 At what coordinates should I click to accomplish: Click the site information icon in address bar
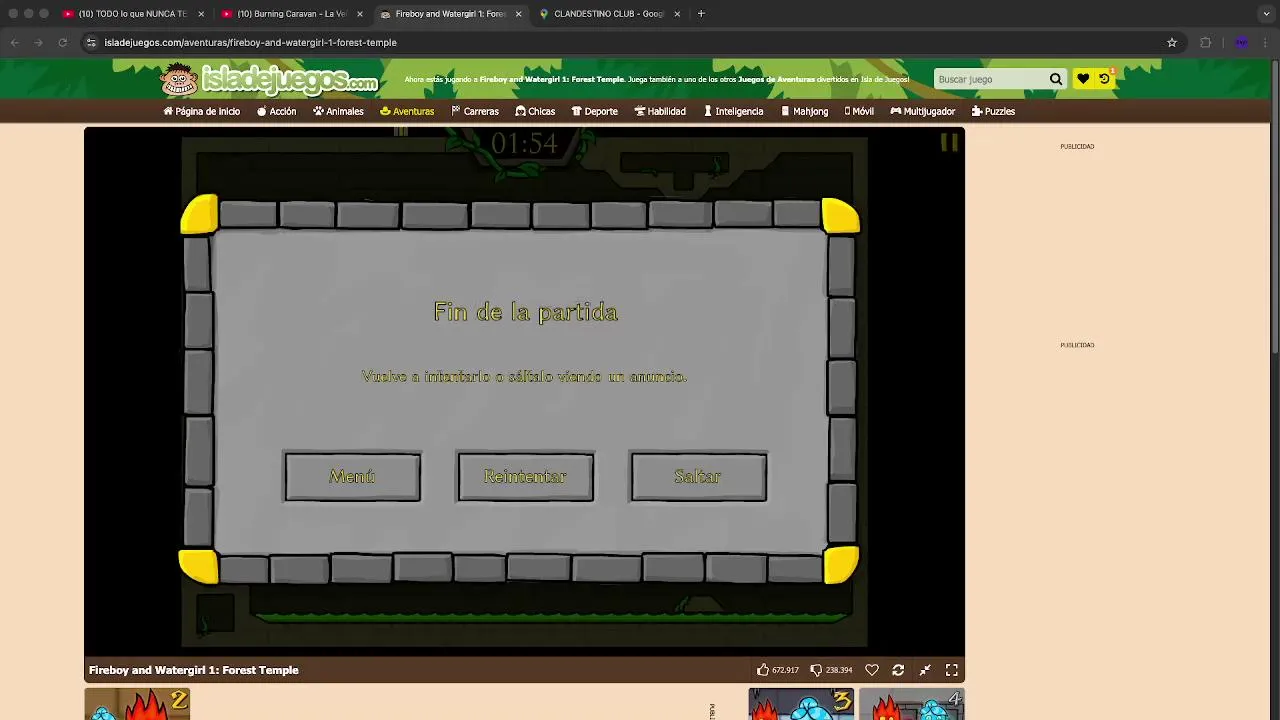[91, 42]
